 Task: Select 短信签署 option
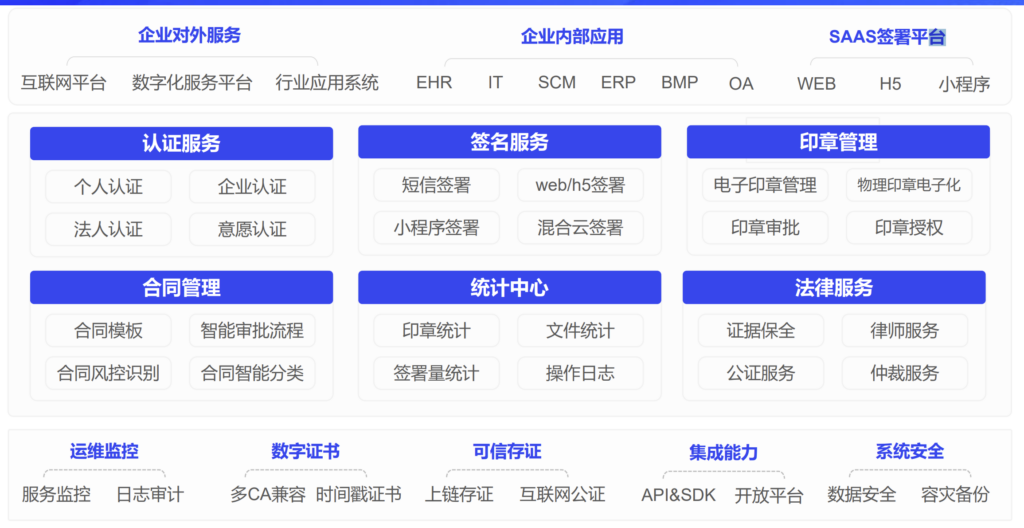pos(436,185)
